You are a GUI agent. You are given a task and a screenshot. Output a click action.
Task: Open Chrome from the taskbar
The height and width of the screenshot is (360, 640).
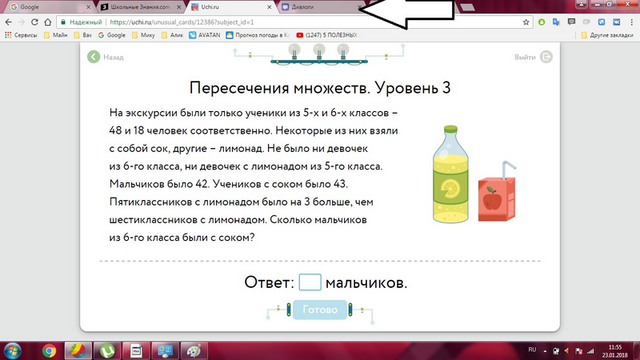click(x=49, y=351)
